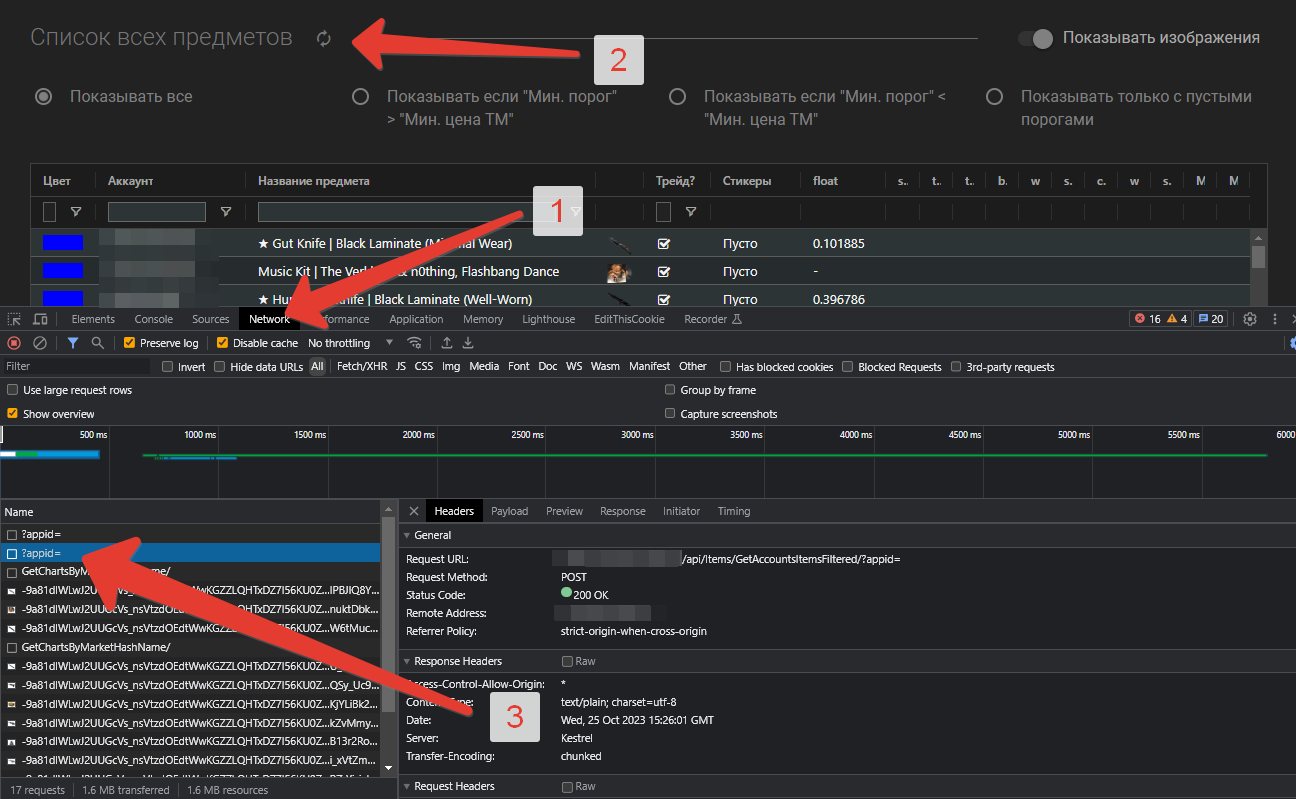
Task: Enable the Has blocked cookies checkbox
Action: pyautogui.click(x=726, y=367)
